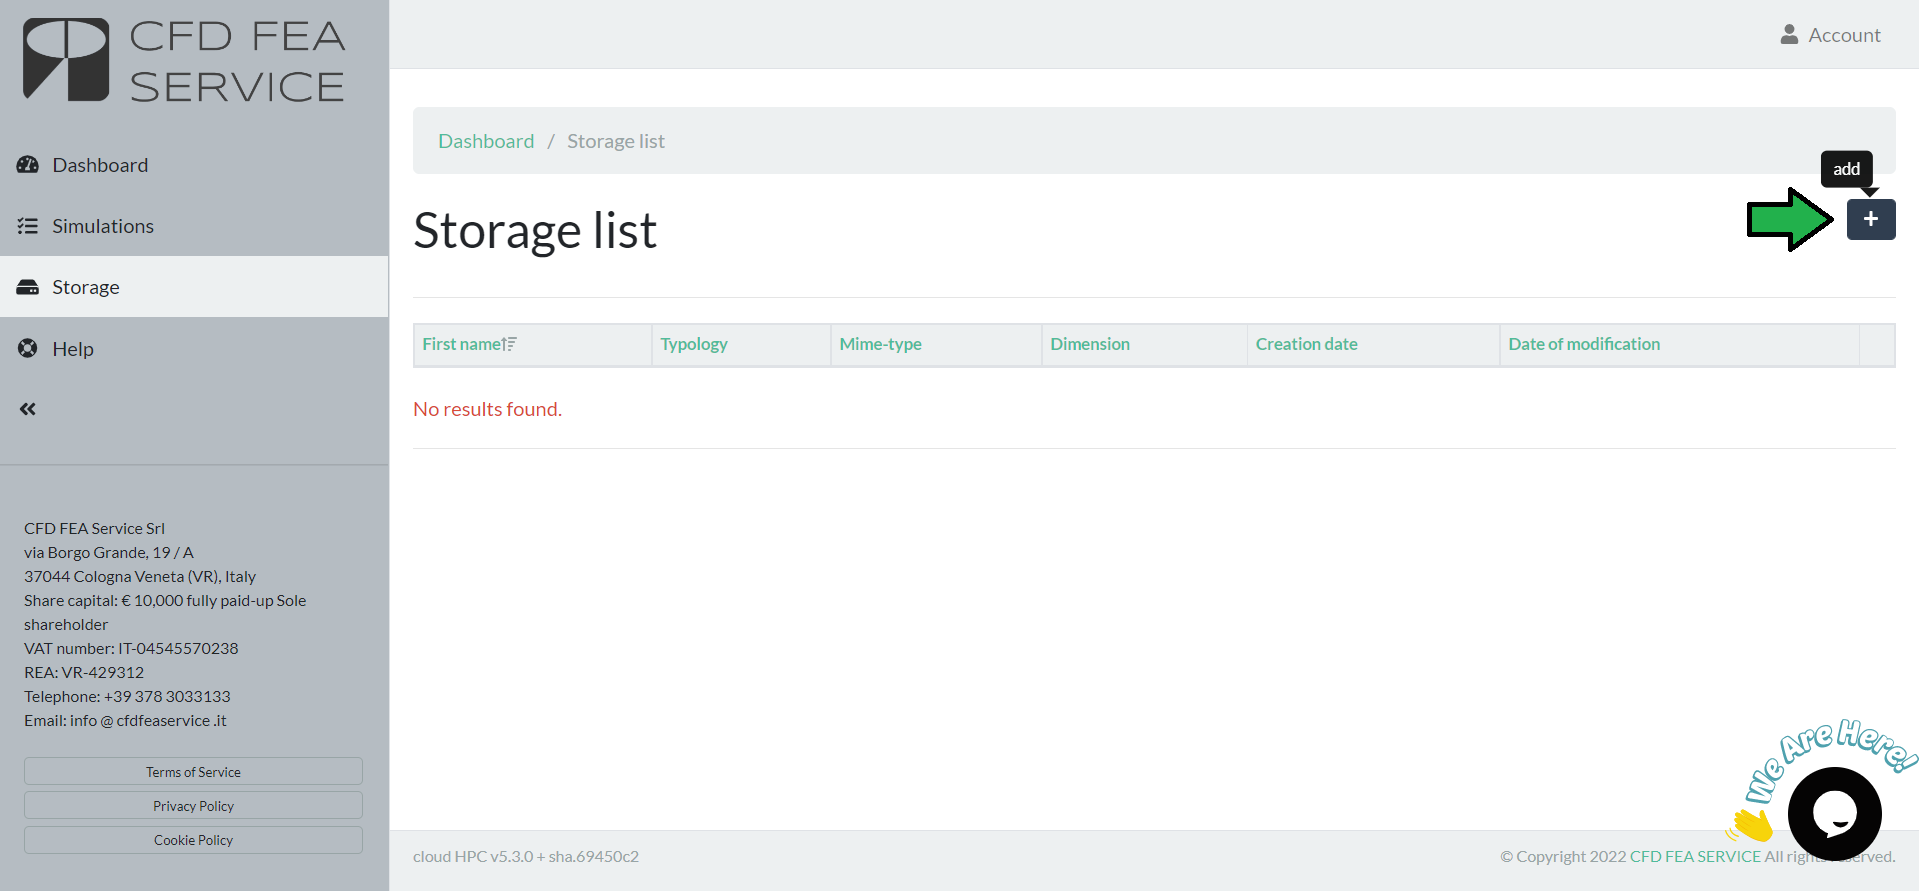Open the Terms of Service button
The width and height of the screenshot is (1919, 891).
(x=193, y=772)
